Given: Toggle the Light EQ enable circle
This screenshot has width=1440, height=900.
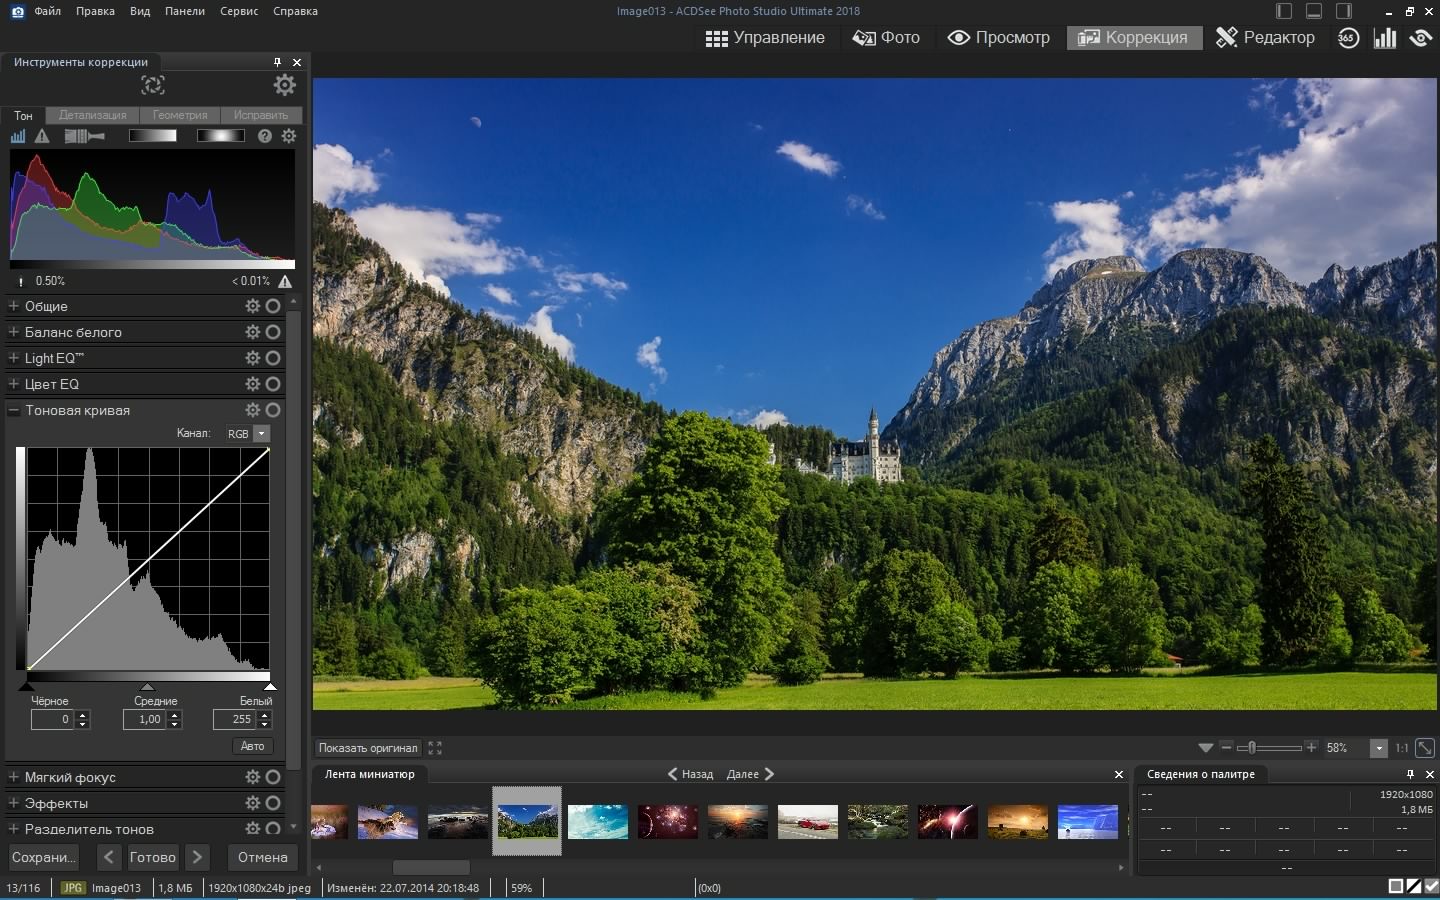Looking at the screenshot, I should click(x=273, y=358).
